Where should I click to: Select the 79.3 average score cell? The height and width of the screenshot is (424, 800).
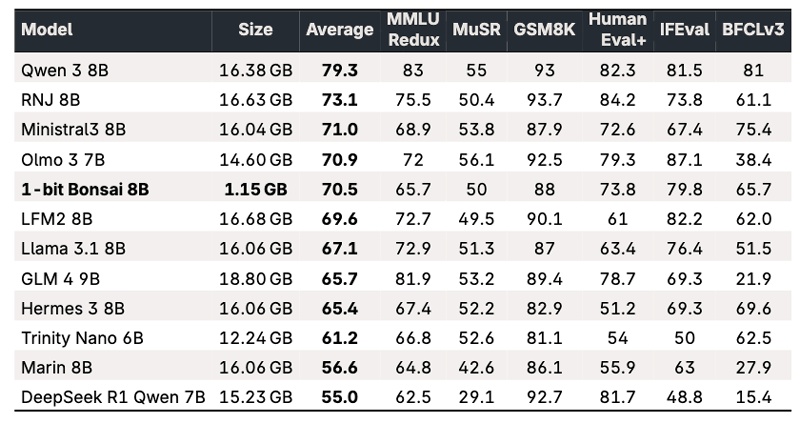click(340, 70)
